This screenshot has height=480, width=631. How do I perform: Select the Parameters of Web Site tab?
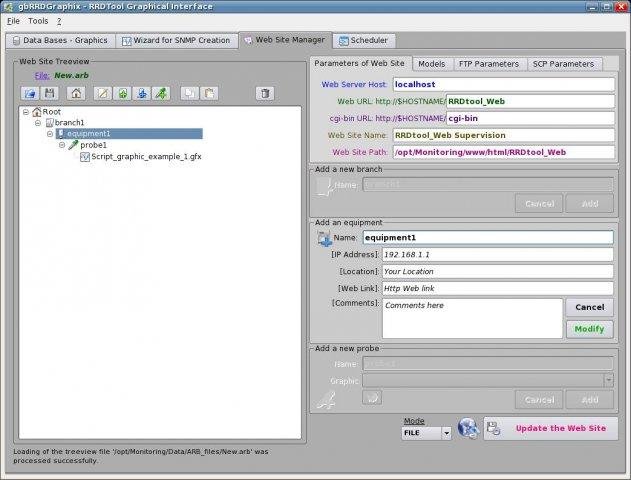(360, 64)
